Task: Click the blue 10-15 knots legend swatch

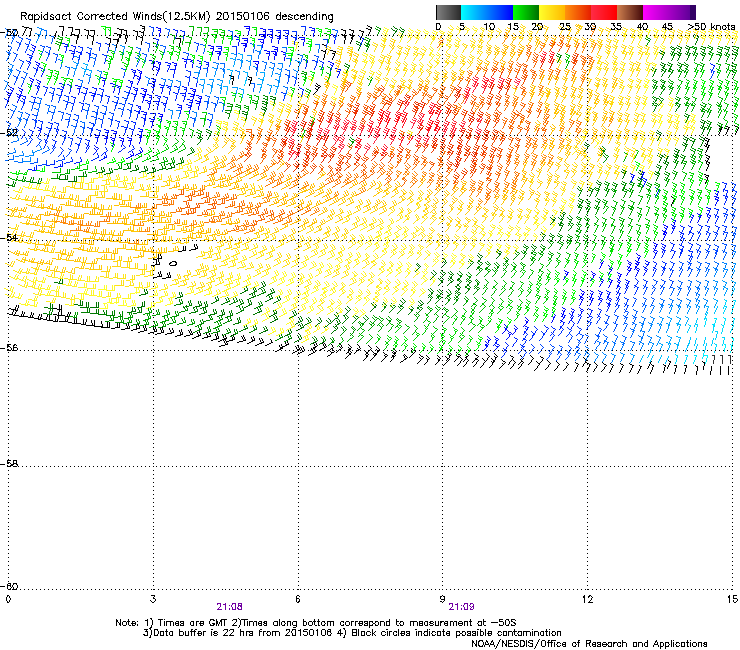Action: pyautogui.click(x=500, y=12)
